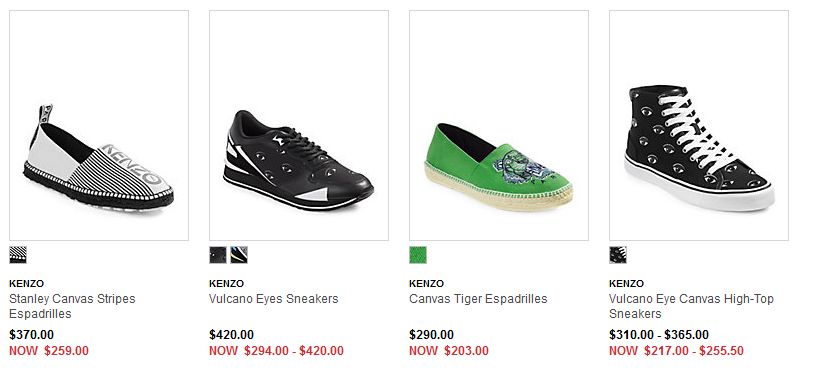Image resolution: width=821 pixels, height=380 pixels.
Task: Select the eye-print swatch under high-top sneakers
Action: pos(618,255)
